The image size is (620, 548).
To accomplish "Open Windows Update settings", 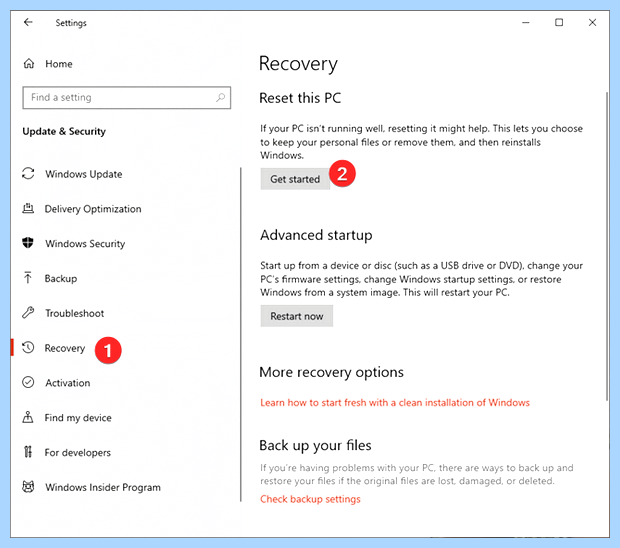I will [83, 174].
